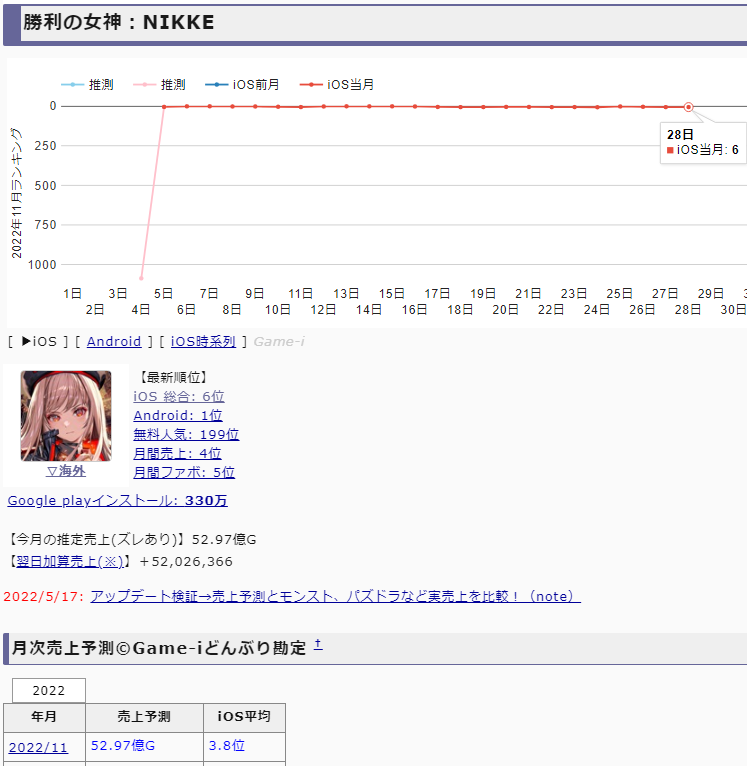Open the 無料人気: 199位 link
Image resolution: width=747 pixels, height=766 pixels.
click(x=186, y=434)
